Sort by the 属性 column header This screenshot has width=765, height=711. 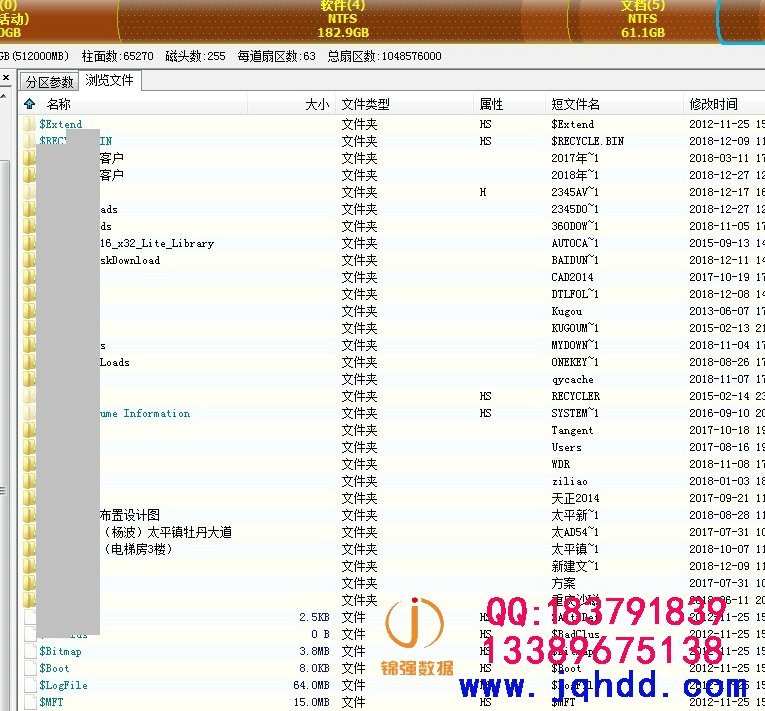point(491,104)
